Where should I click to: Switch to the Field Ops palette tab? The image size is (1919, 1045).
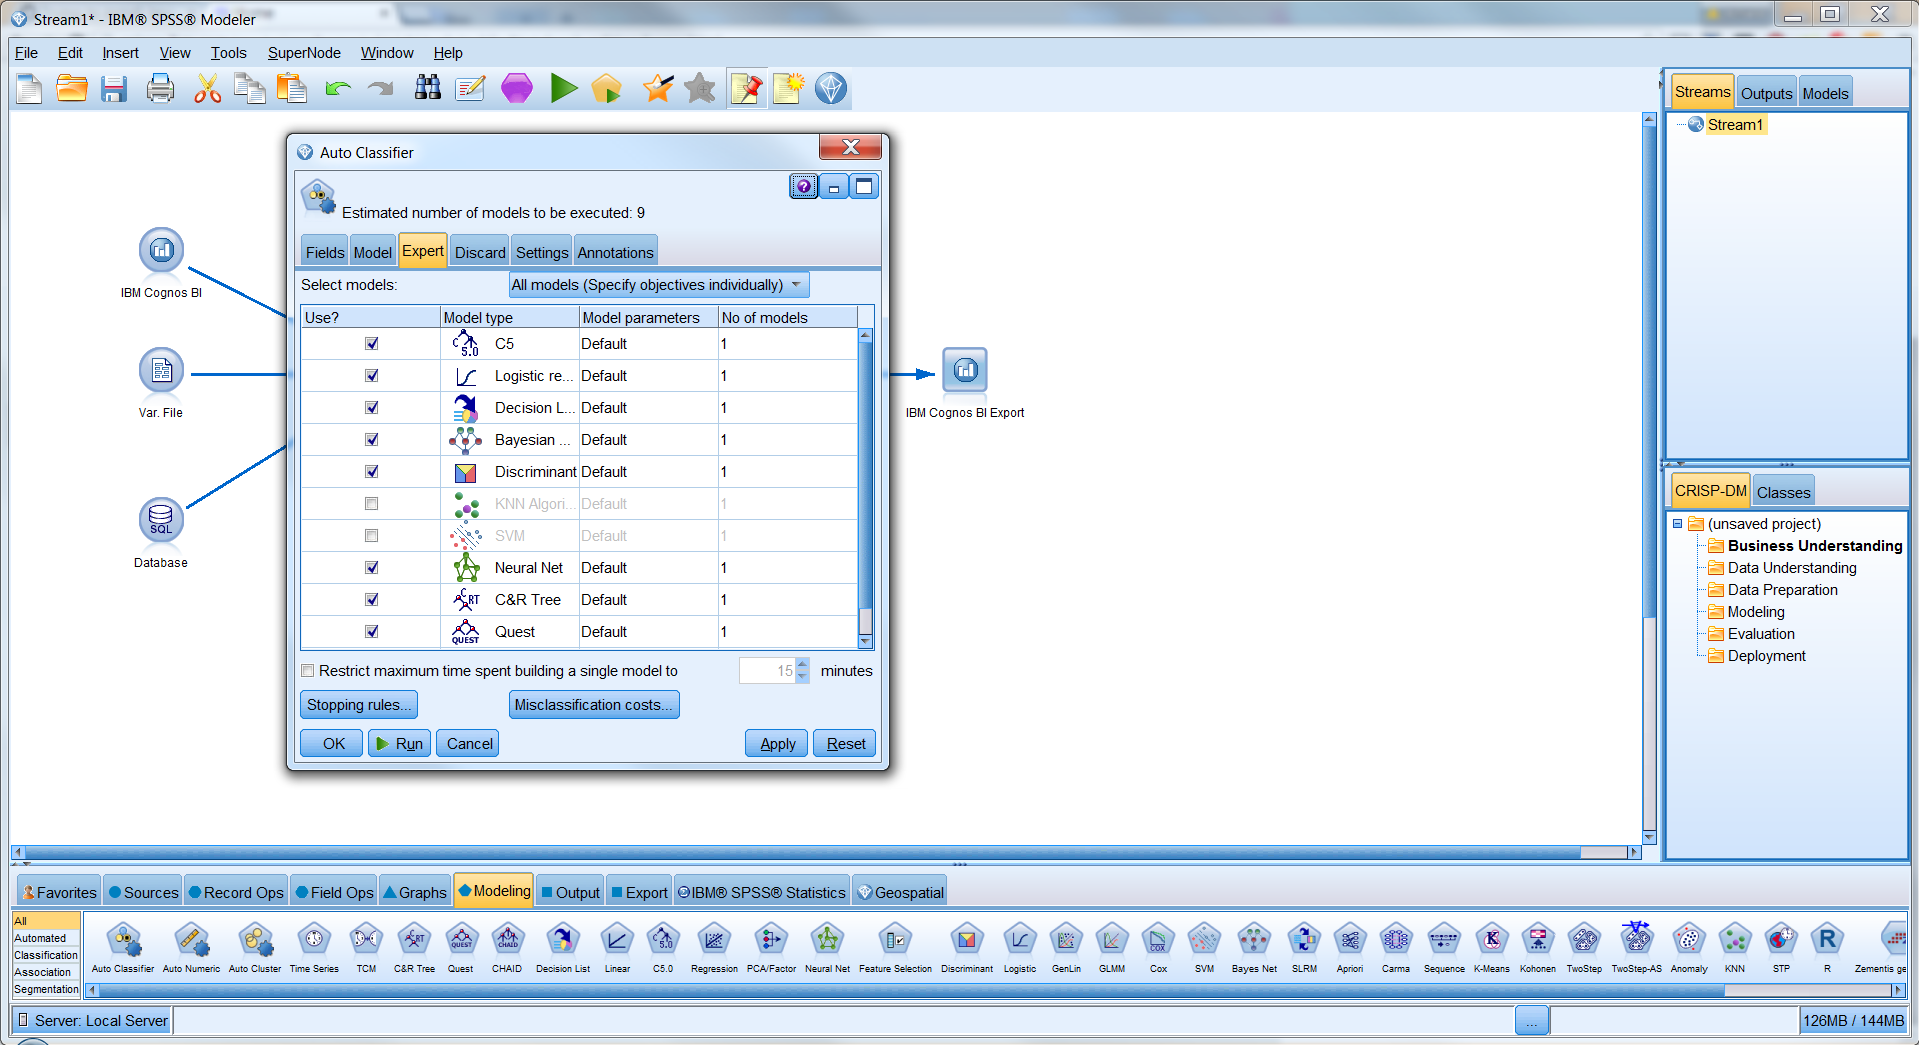(334, 892)
